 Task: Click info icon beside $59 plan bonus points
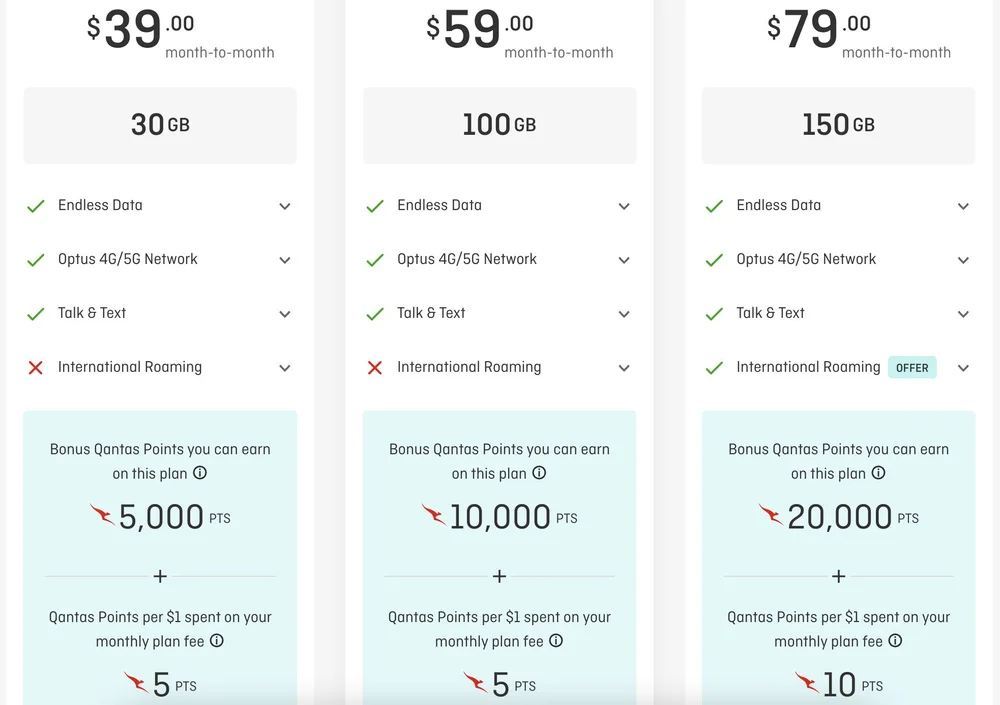click(539, 473)
